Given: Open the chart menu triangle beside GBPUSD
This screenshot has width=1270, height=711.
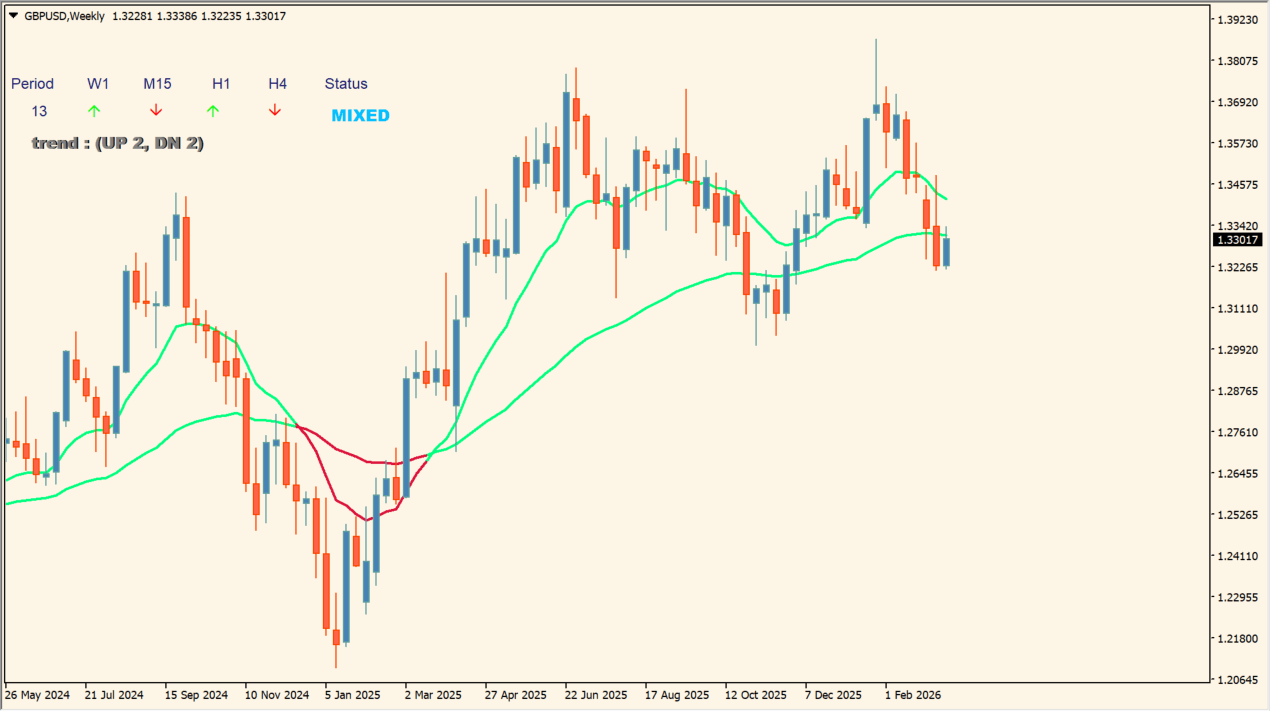Looking at the screenshot, I should click(x=13, y=16).
